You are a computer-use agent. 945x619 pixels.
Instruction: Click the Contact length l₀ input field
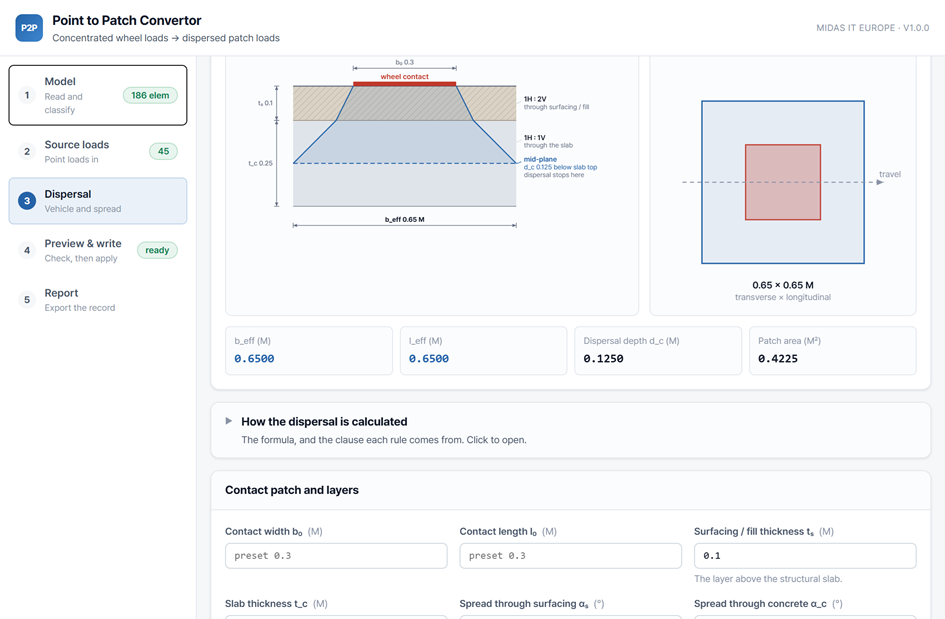[570, 556]
